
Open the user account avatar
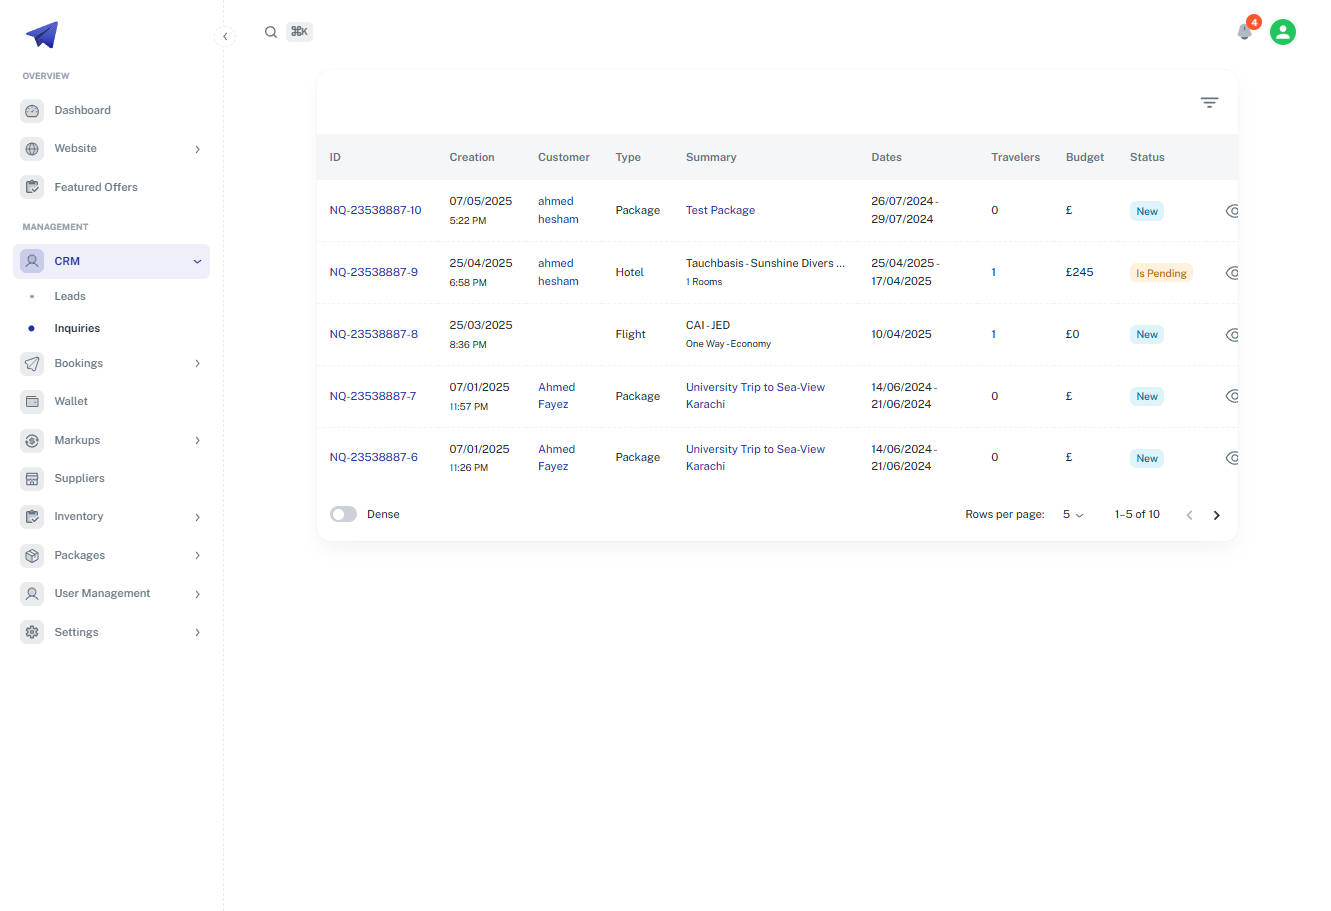(1283, 32)
